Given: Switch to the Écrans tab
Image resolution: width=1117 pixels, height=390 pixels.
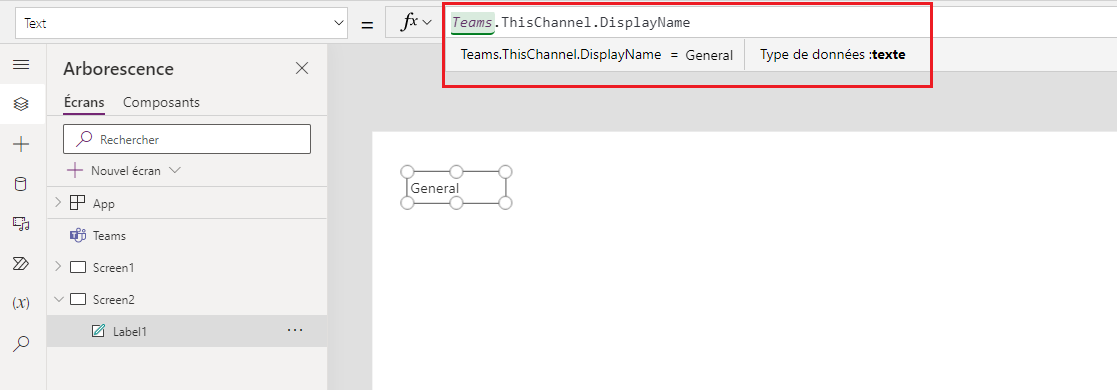Looking at the screenshot, I should point(84,102).
